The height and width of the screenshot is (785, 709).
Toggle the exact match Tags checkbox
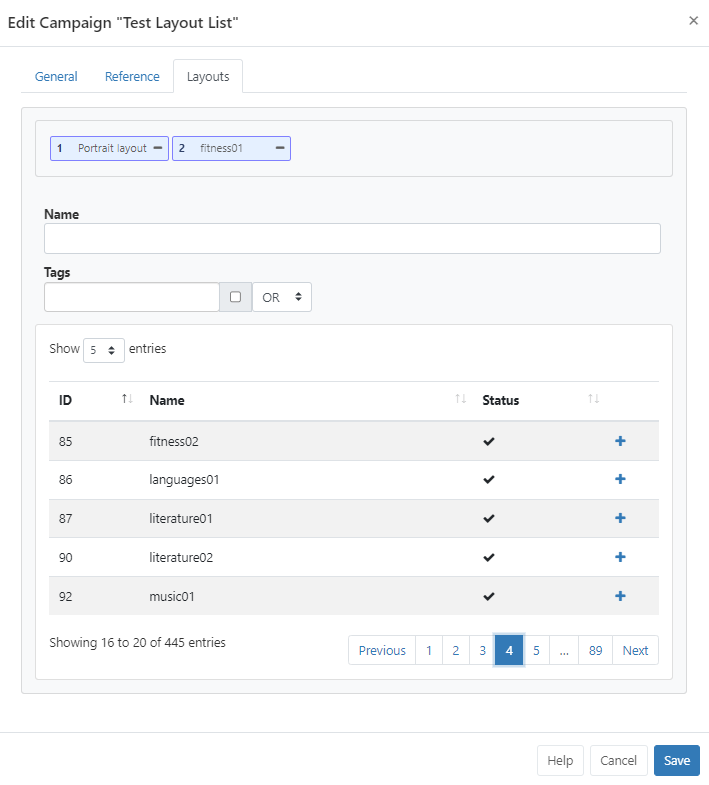coord(235,297)
